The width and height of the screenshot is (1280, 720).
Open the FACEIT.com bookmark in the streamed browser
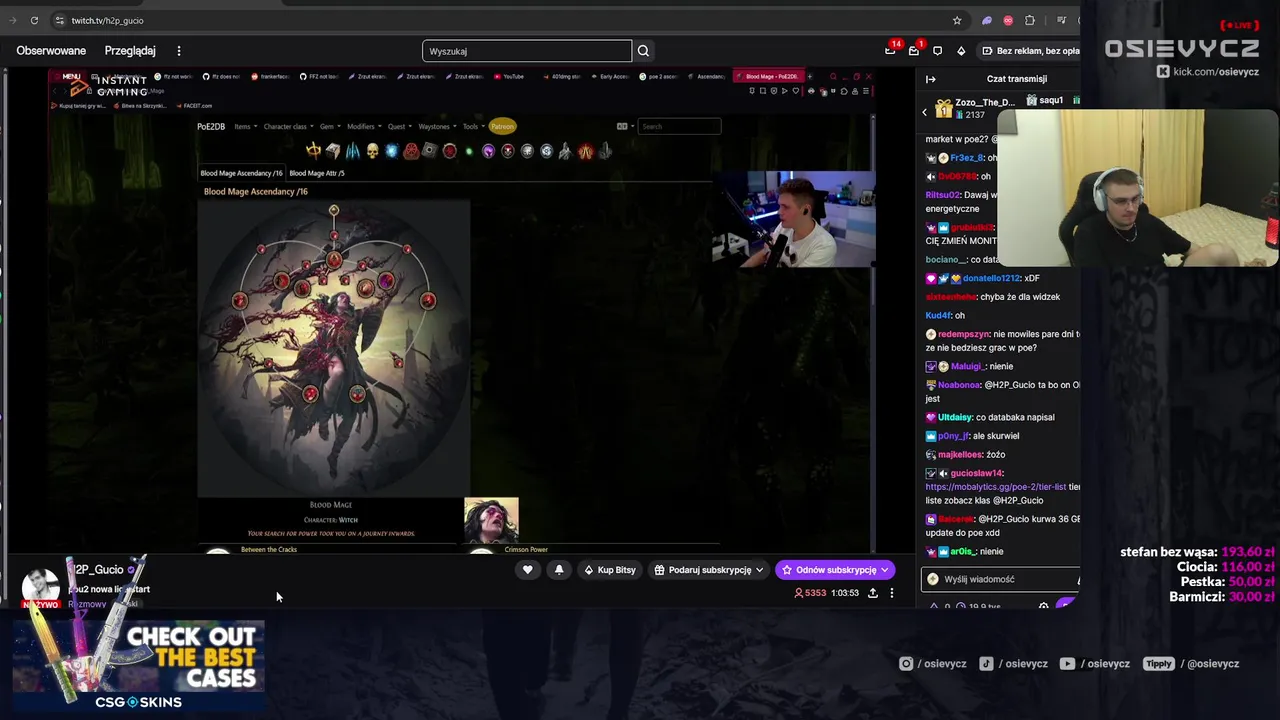click(192, 106)
